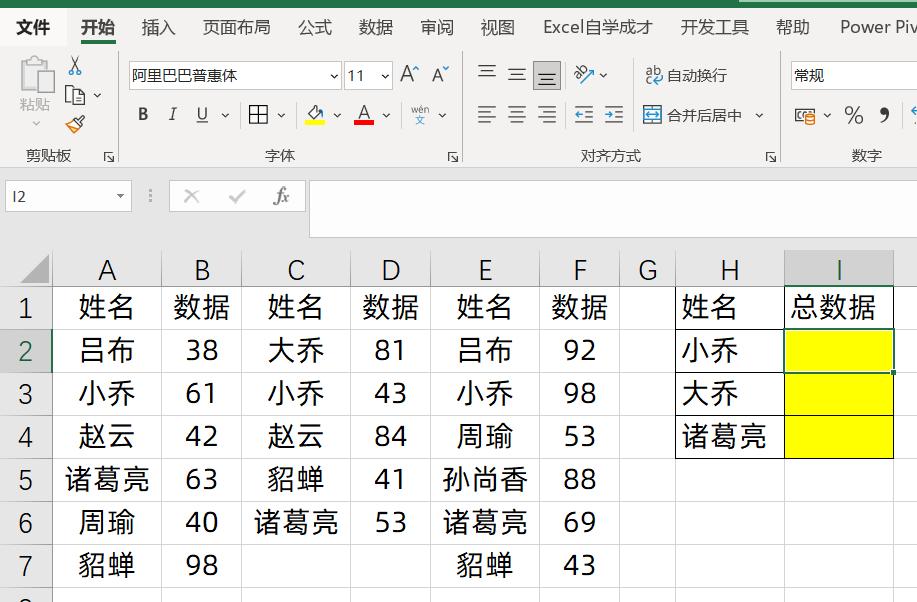The width and height of the screenshot is (917, 602).
Task: Switch to the 数据 ribbon tab
Action: click(375, 27)
